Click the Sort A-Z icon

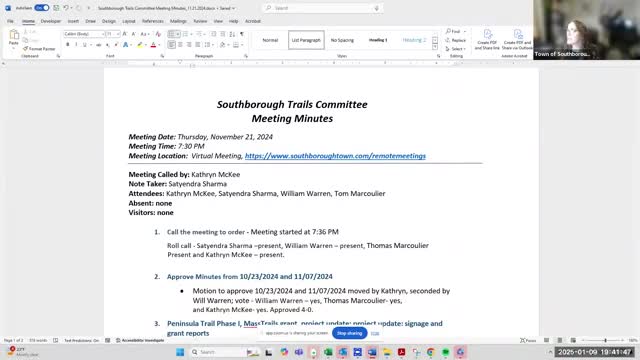[x=232, y=34]
